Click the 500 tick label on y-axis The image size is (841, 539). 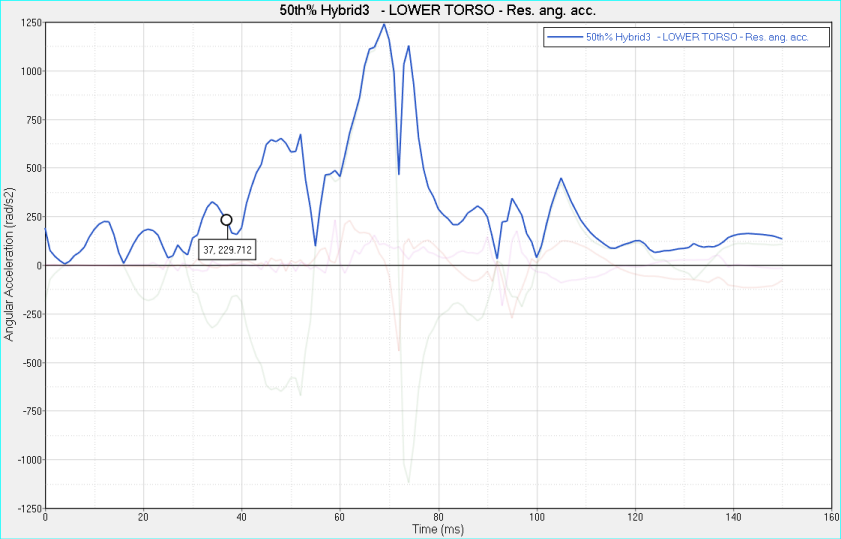32,168
